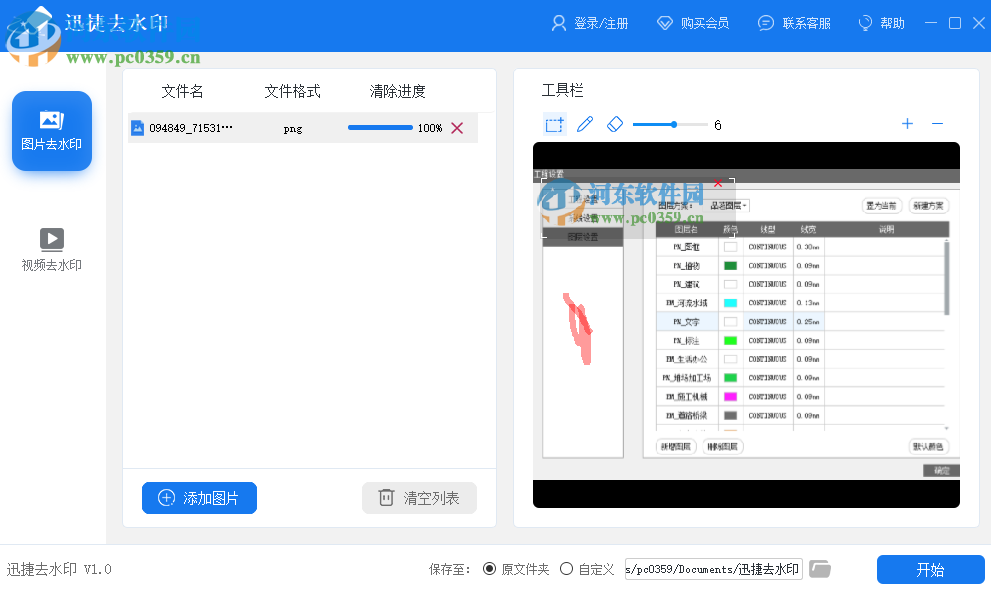
Task: Remove 094849_71531 with the red X
Action: (x=457, y=128)
